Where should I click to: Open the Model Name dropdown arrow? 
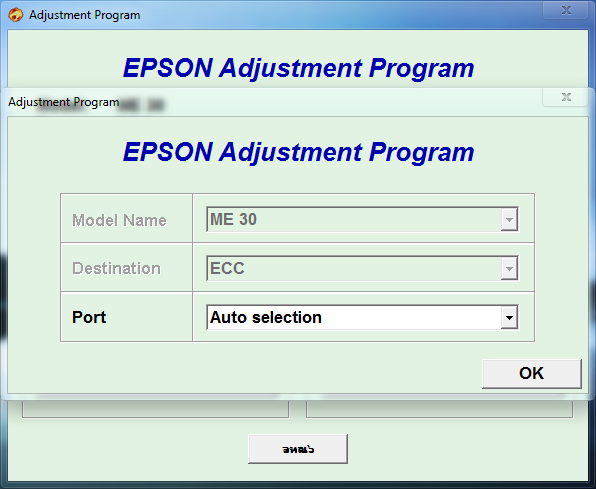(x=509, y=219)
